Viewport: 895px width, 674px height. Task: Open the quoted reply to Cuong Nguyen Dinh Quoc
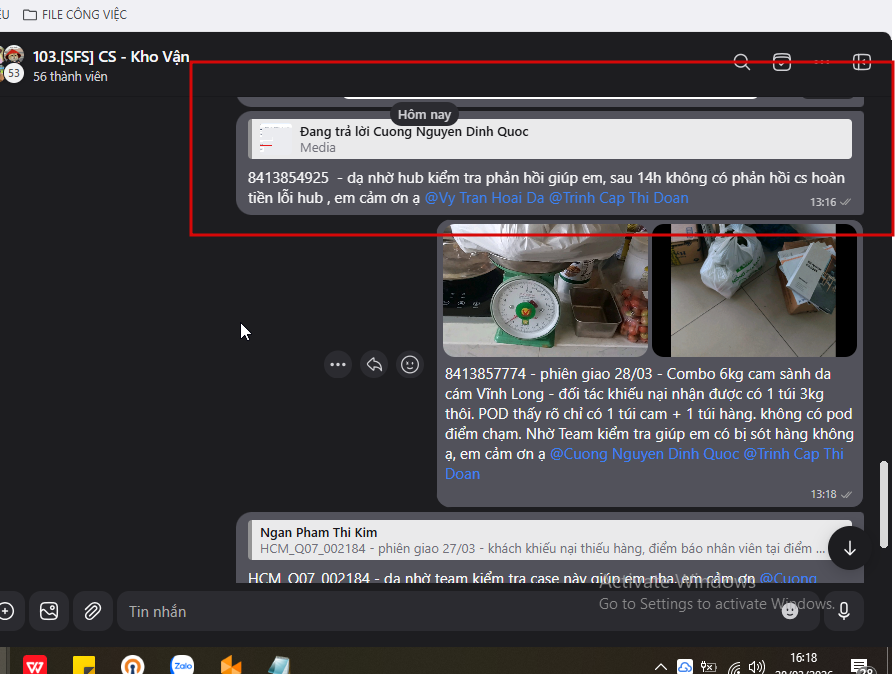pos(550,139)
